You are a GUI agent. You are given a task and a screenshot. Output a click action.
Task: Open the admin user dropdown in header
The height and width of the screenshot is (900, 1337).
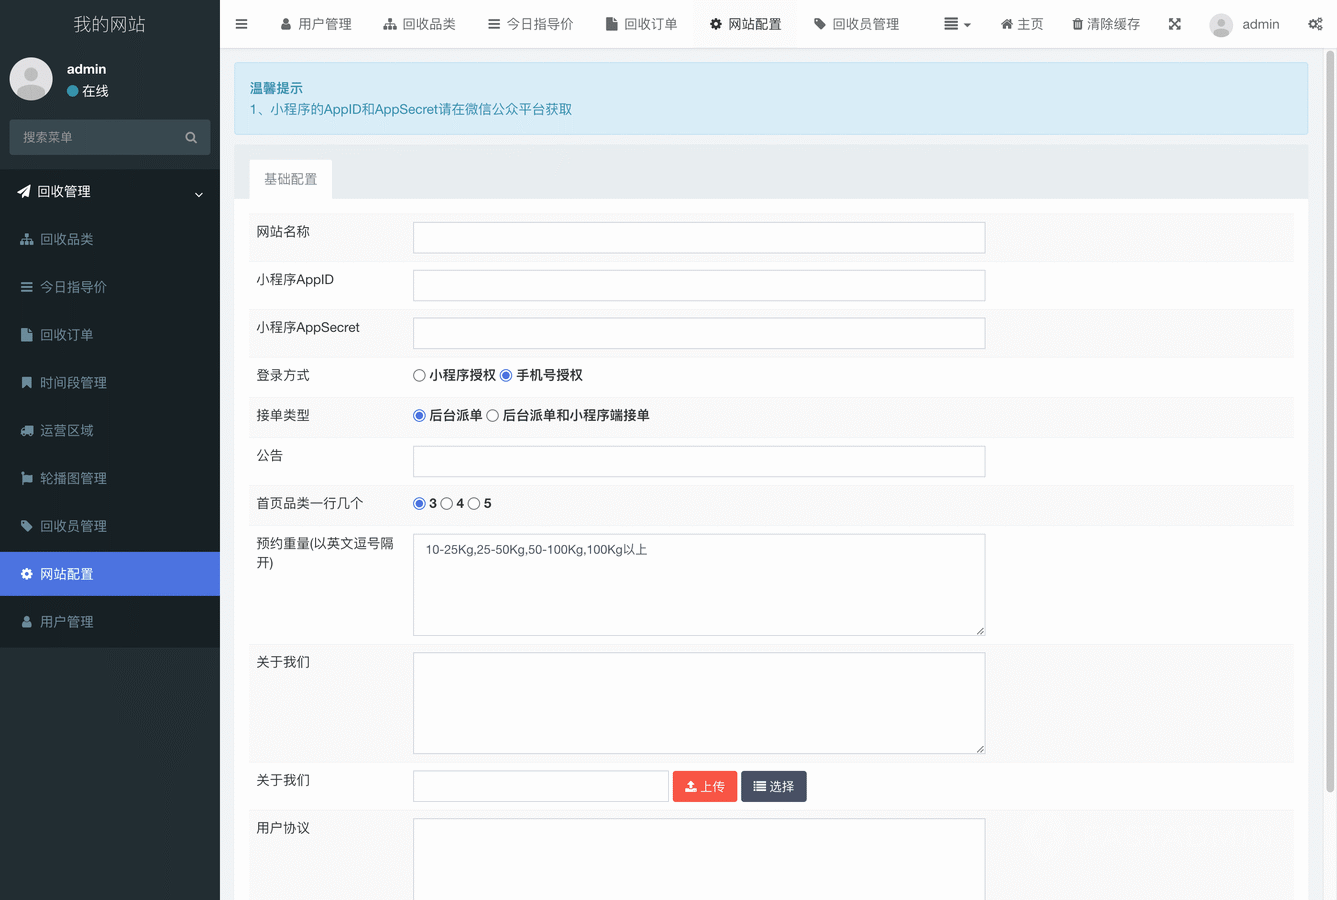1244,24
